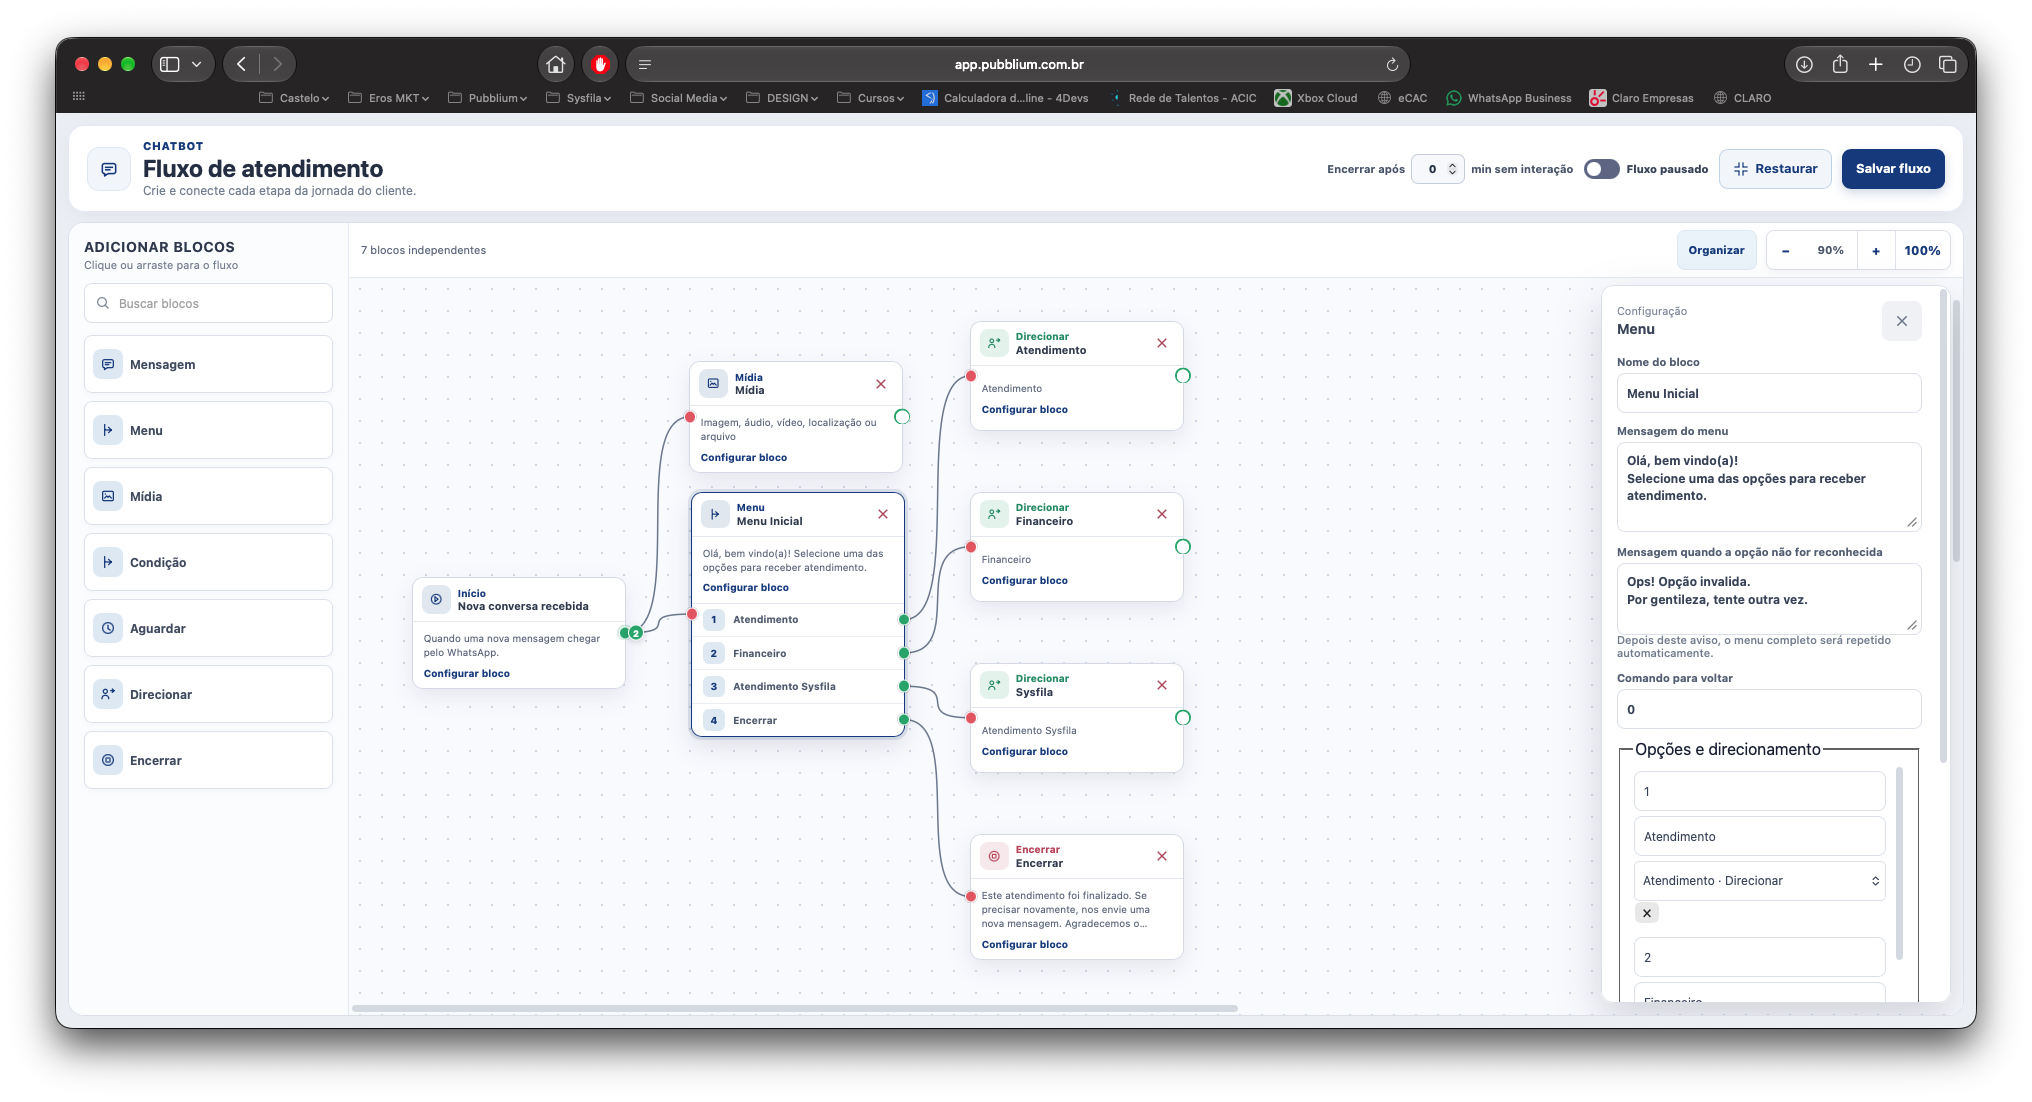Delete the Direcionar Financeiro block
Image resolution: width=2032 pixels, height=1102 pixels.
(1162, 514)
